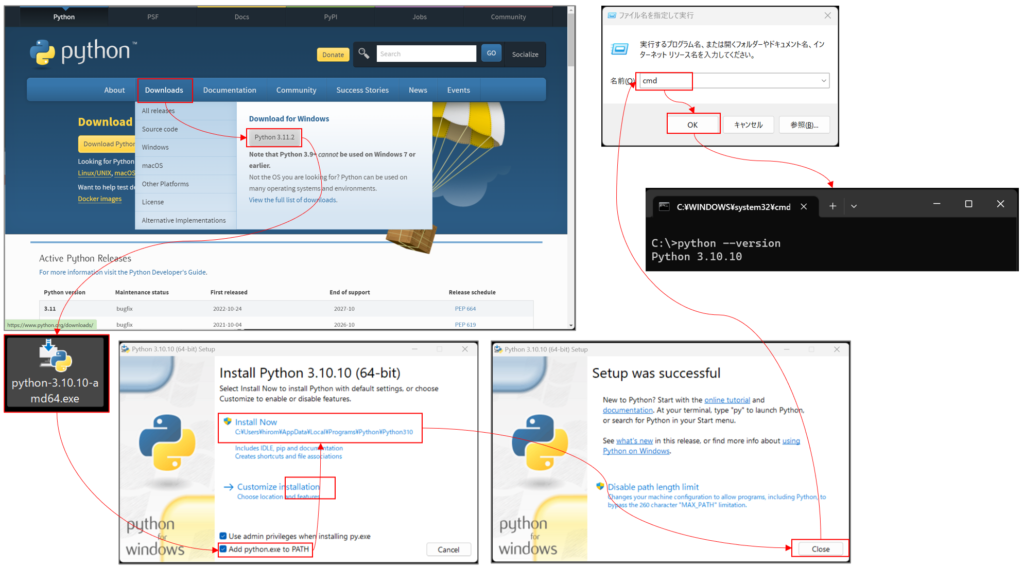The width and height of the screenshot is (1024, 567).
Task: Choose Customize installation in Python setup
Action: point(278,487)
